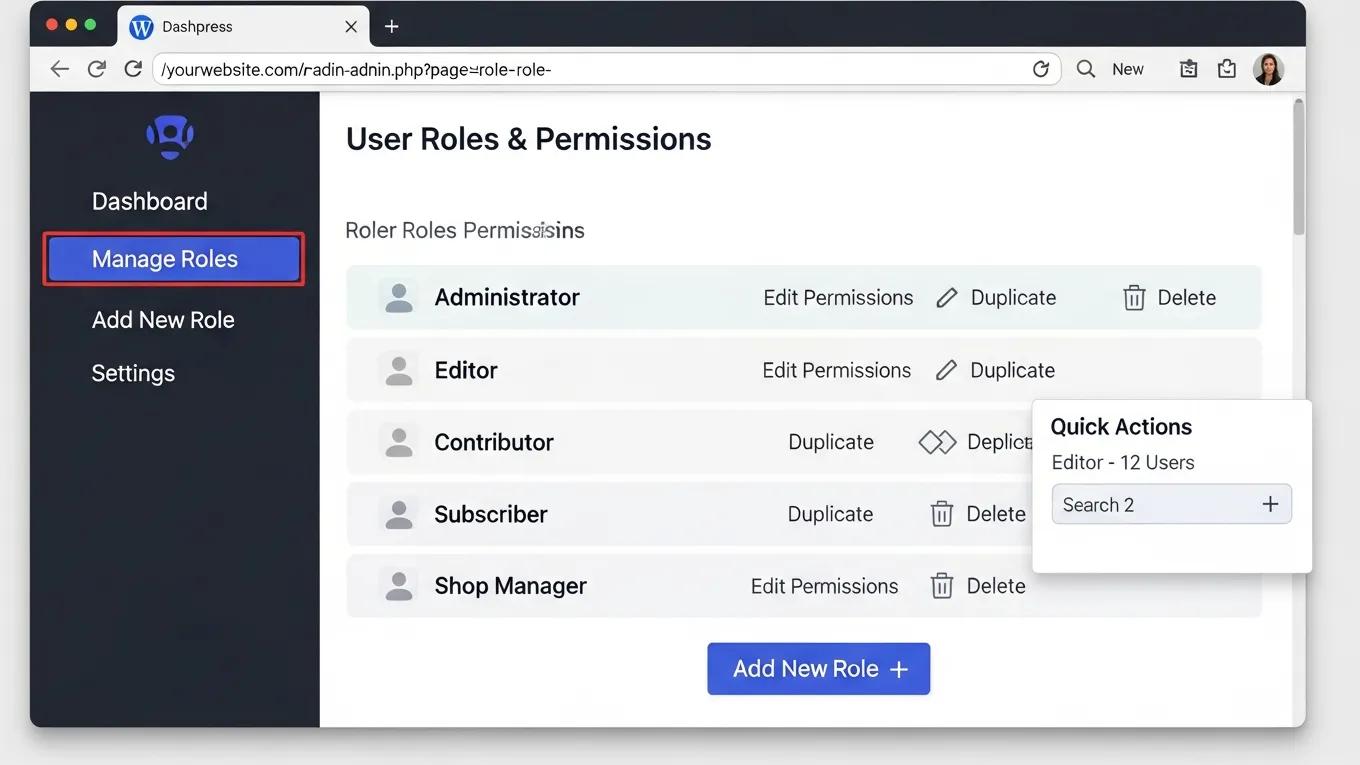Click Duplicate beside the Editor pencil icon
The image size is (1360, 765).
(1012, 371)
